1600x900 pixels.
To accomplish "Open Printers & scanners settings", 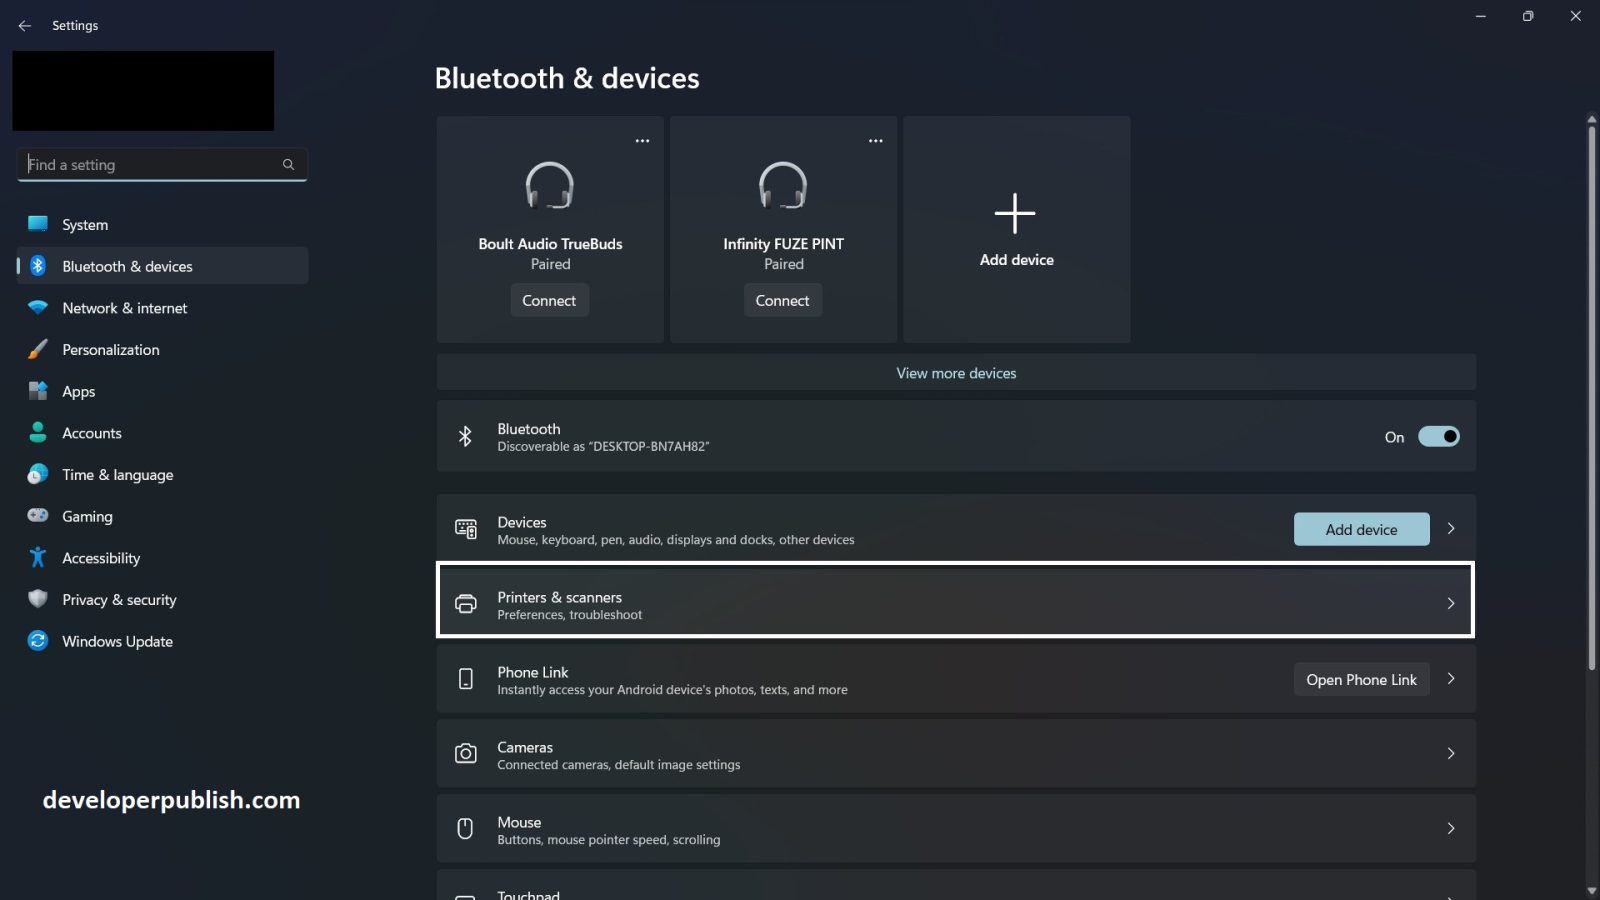I will (x=955, y=600).
